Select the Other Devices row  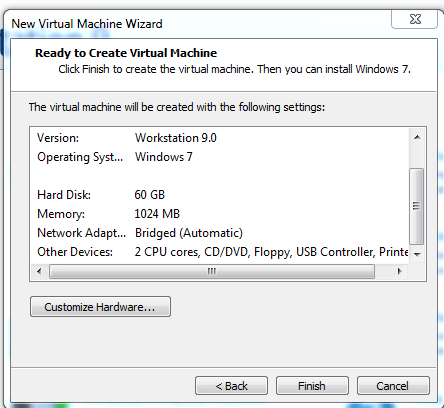(220, 252)
